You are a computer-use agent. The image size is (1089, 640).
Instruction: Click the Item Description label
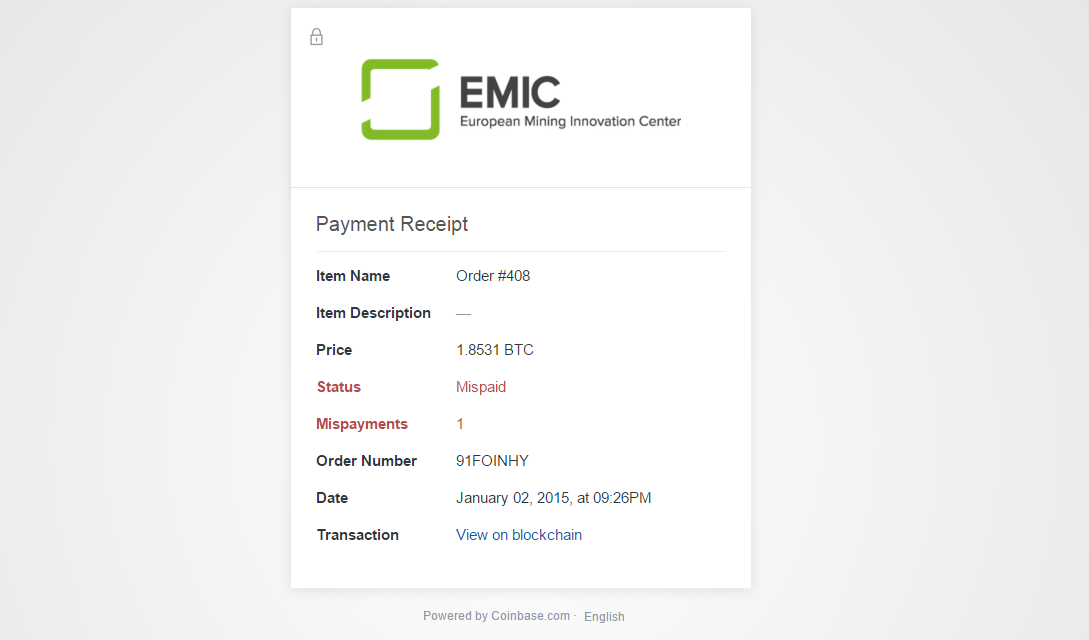coord(373,313)
